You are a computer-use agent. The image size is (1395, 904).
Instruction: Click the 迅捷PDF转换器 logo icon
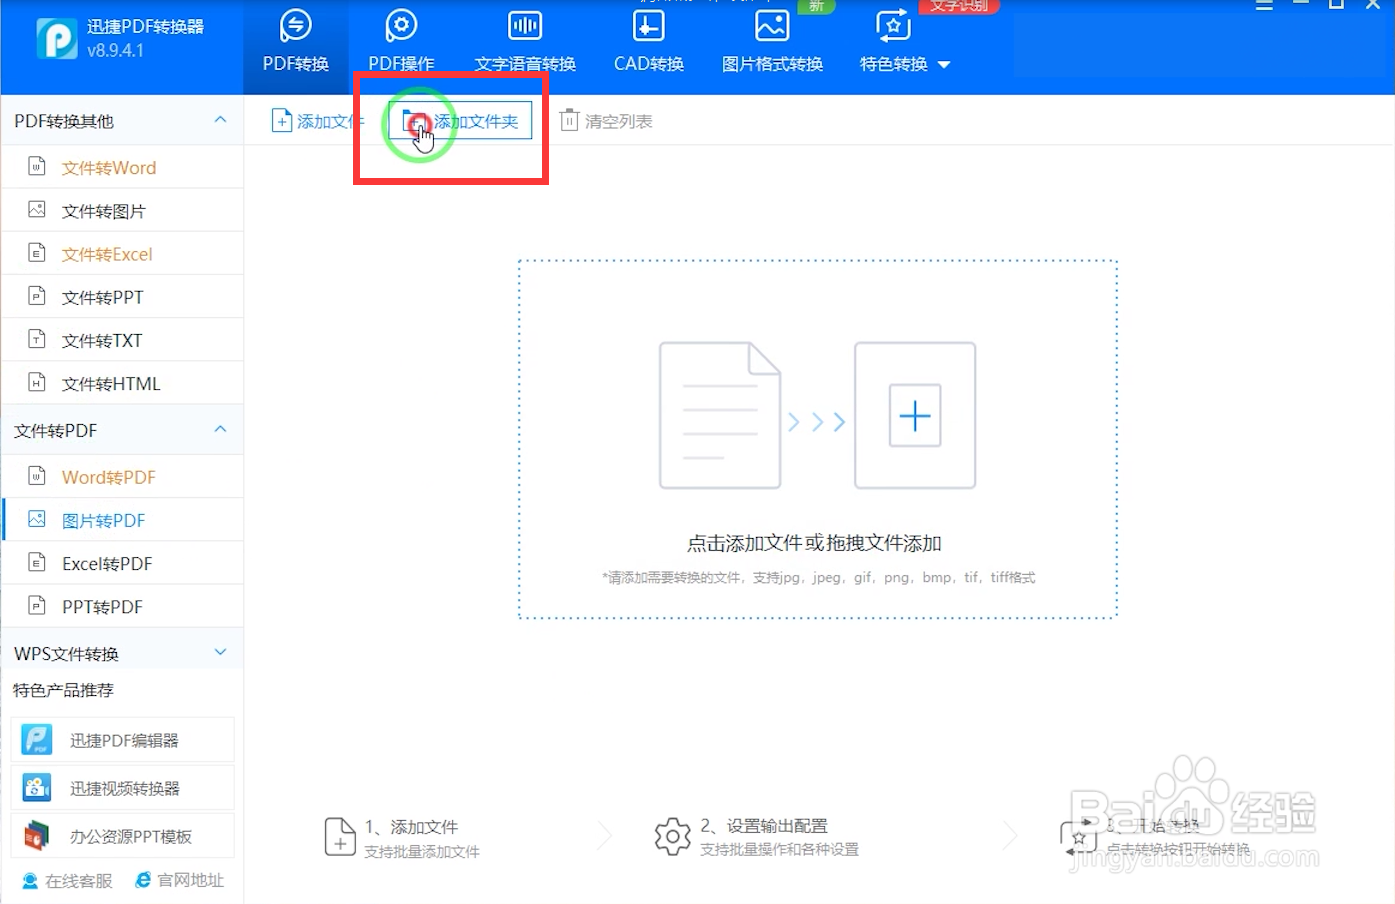click(56, 39)
